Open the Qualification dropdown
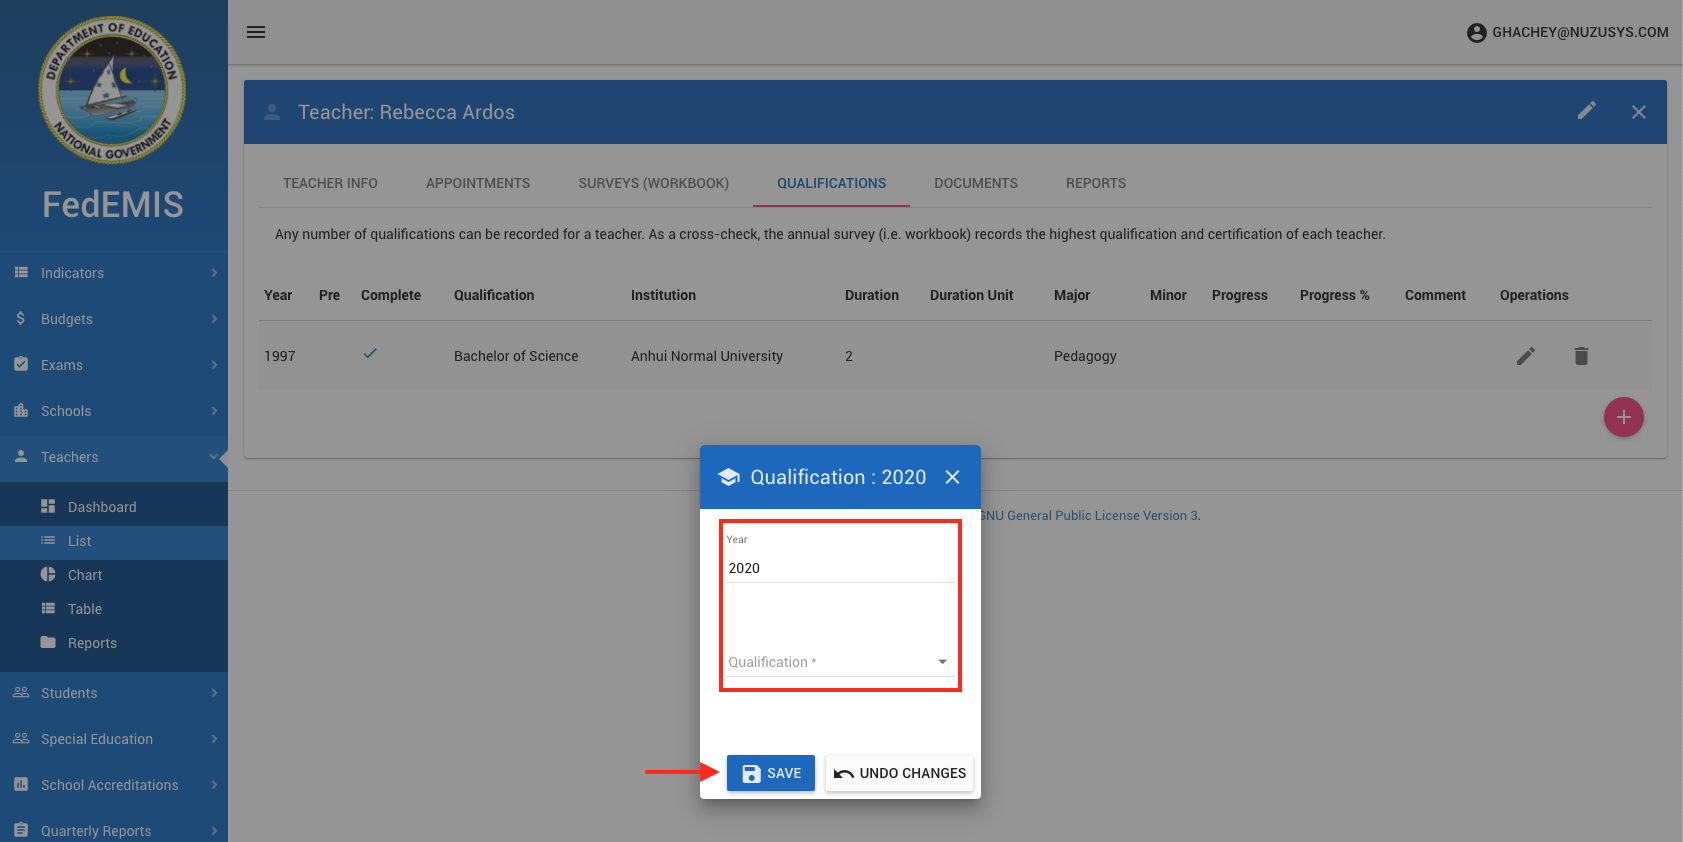Viewport: 1683px width, 842px height. click(838, 662)
